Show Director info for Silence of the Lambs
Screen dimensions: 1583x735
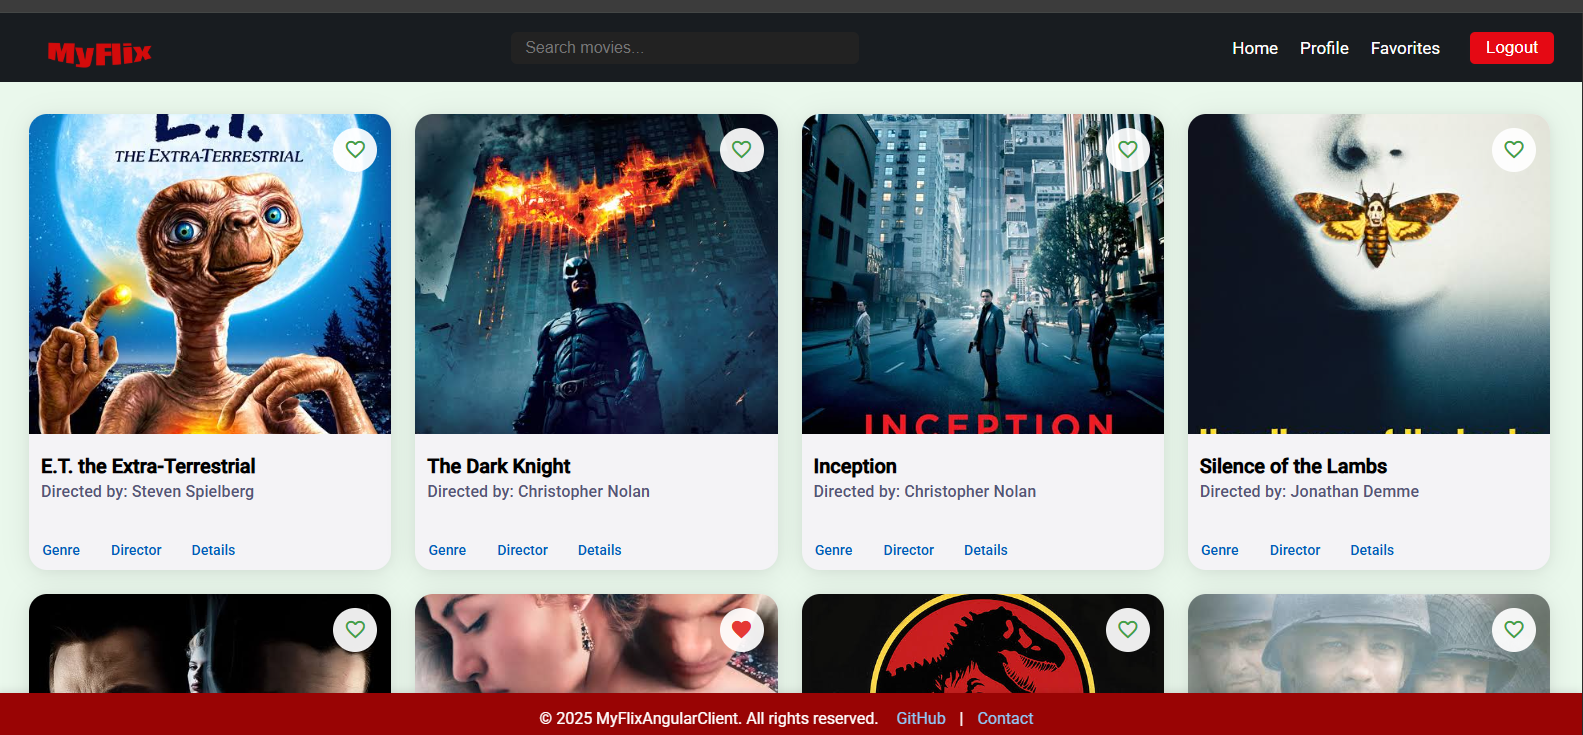tap(1295, 550)
